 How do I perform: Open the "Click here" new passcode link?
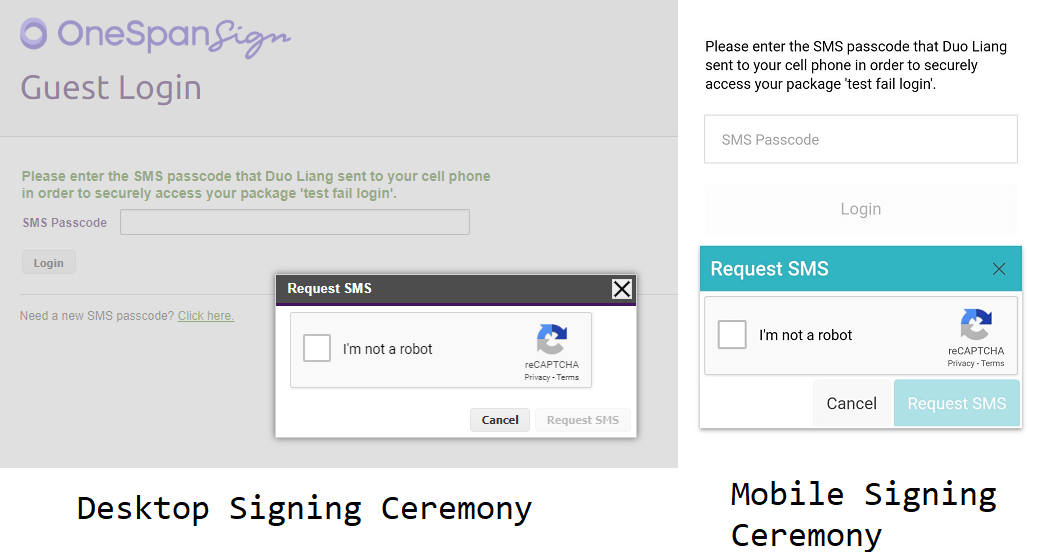[x=206, y=315]
